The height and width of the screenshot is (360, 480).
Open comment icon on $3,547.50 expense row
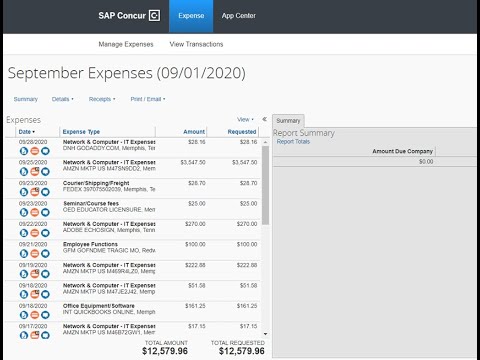tap(45, 172)
